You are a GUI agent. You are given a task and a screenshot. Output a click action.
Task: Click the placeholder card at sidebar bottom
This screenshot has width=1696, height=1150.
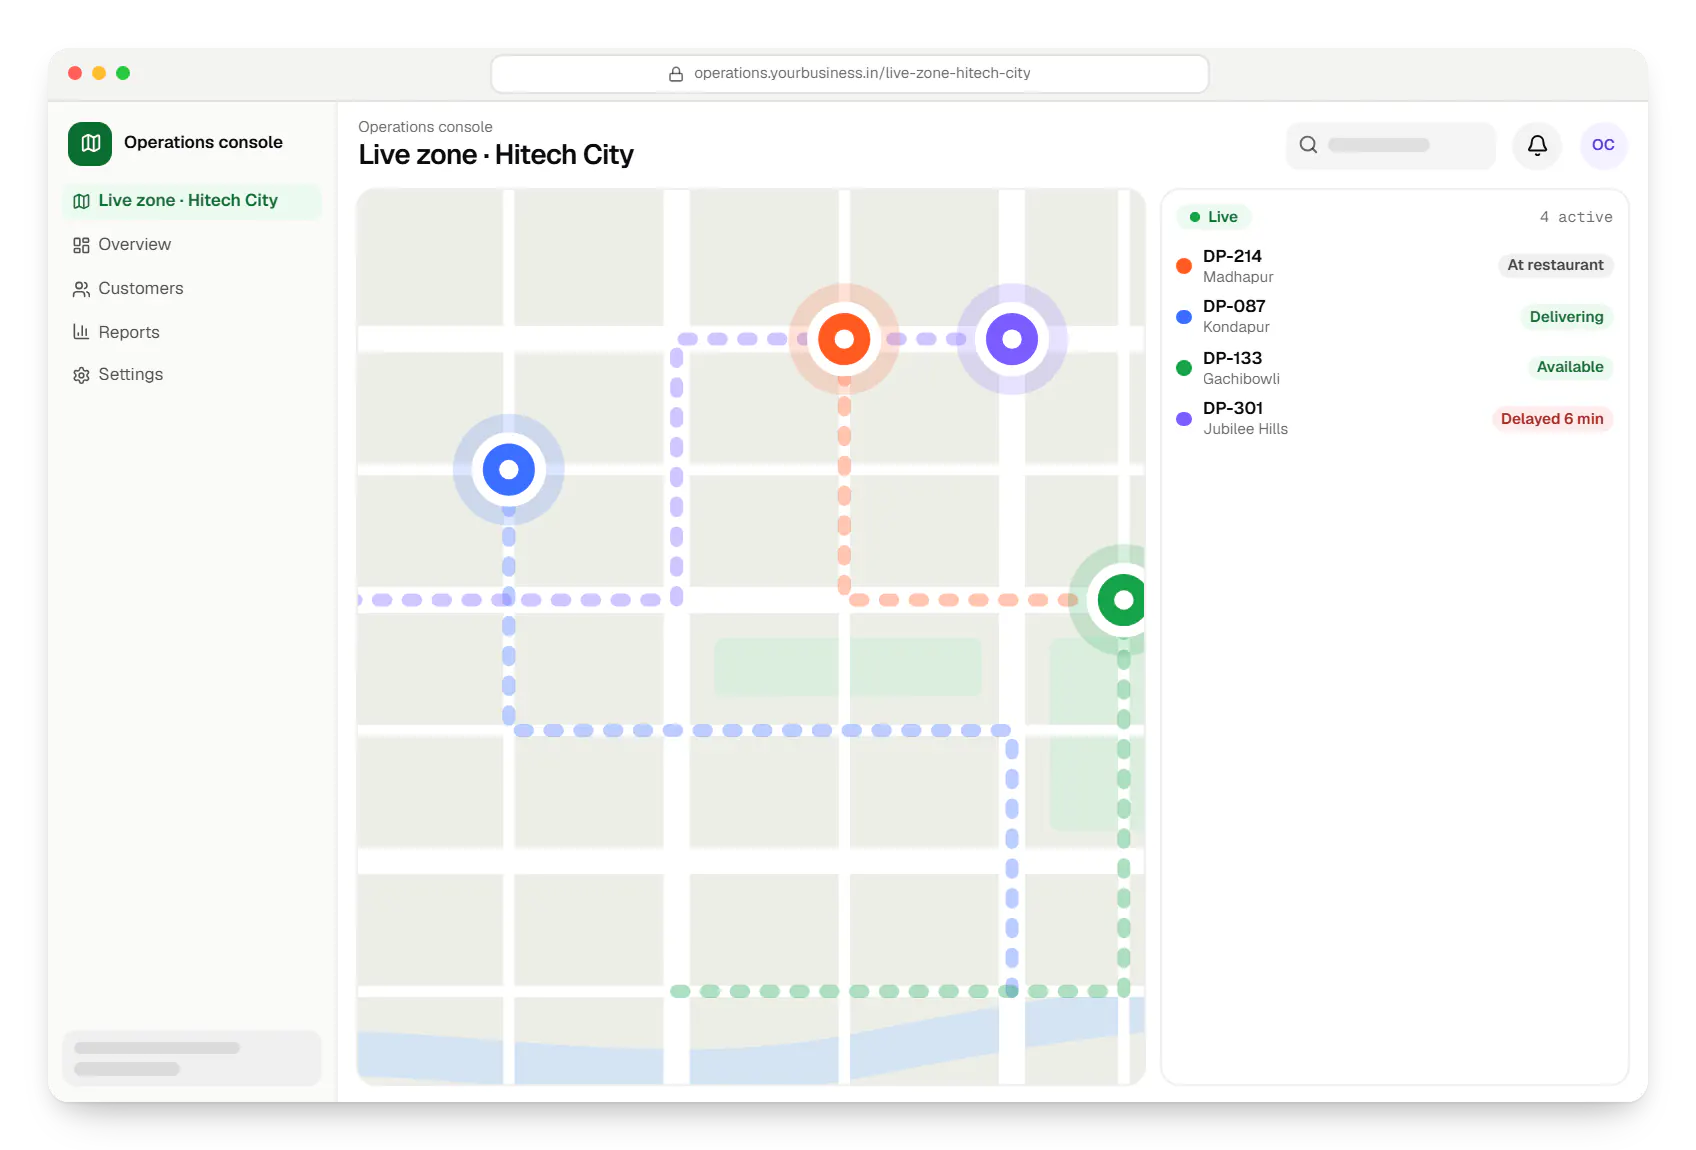tap(192, 1058)
